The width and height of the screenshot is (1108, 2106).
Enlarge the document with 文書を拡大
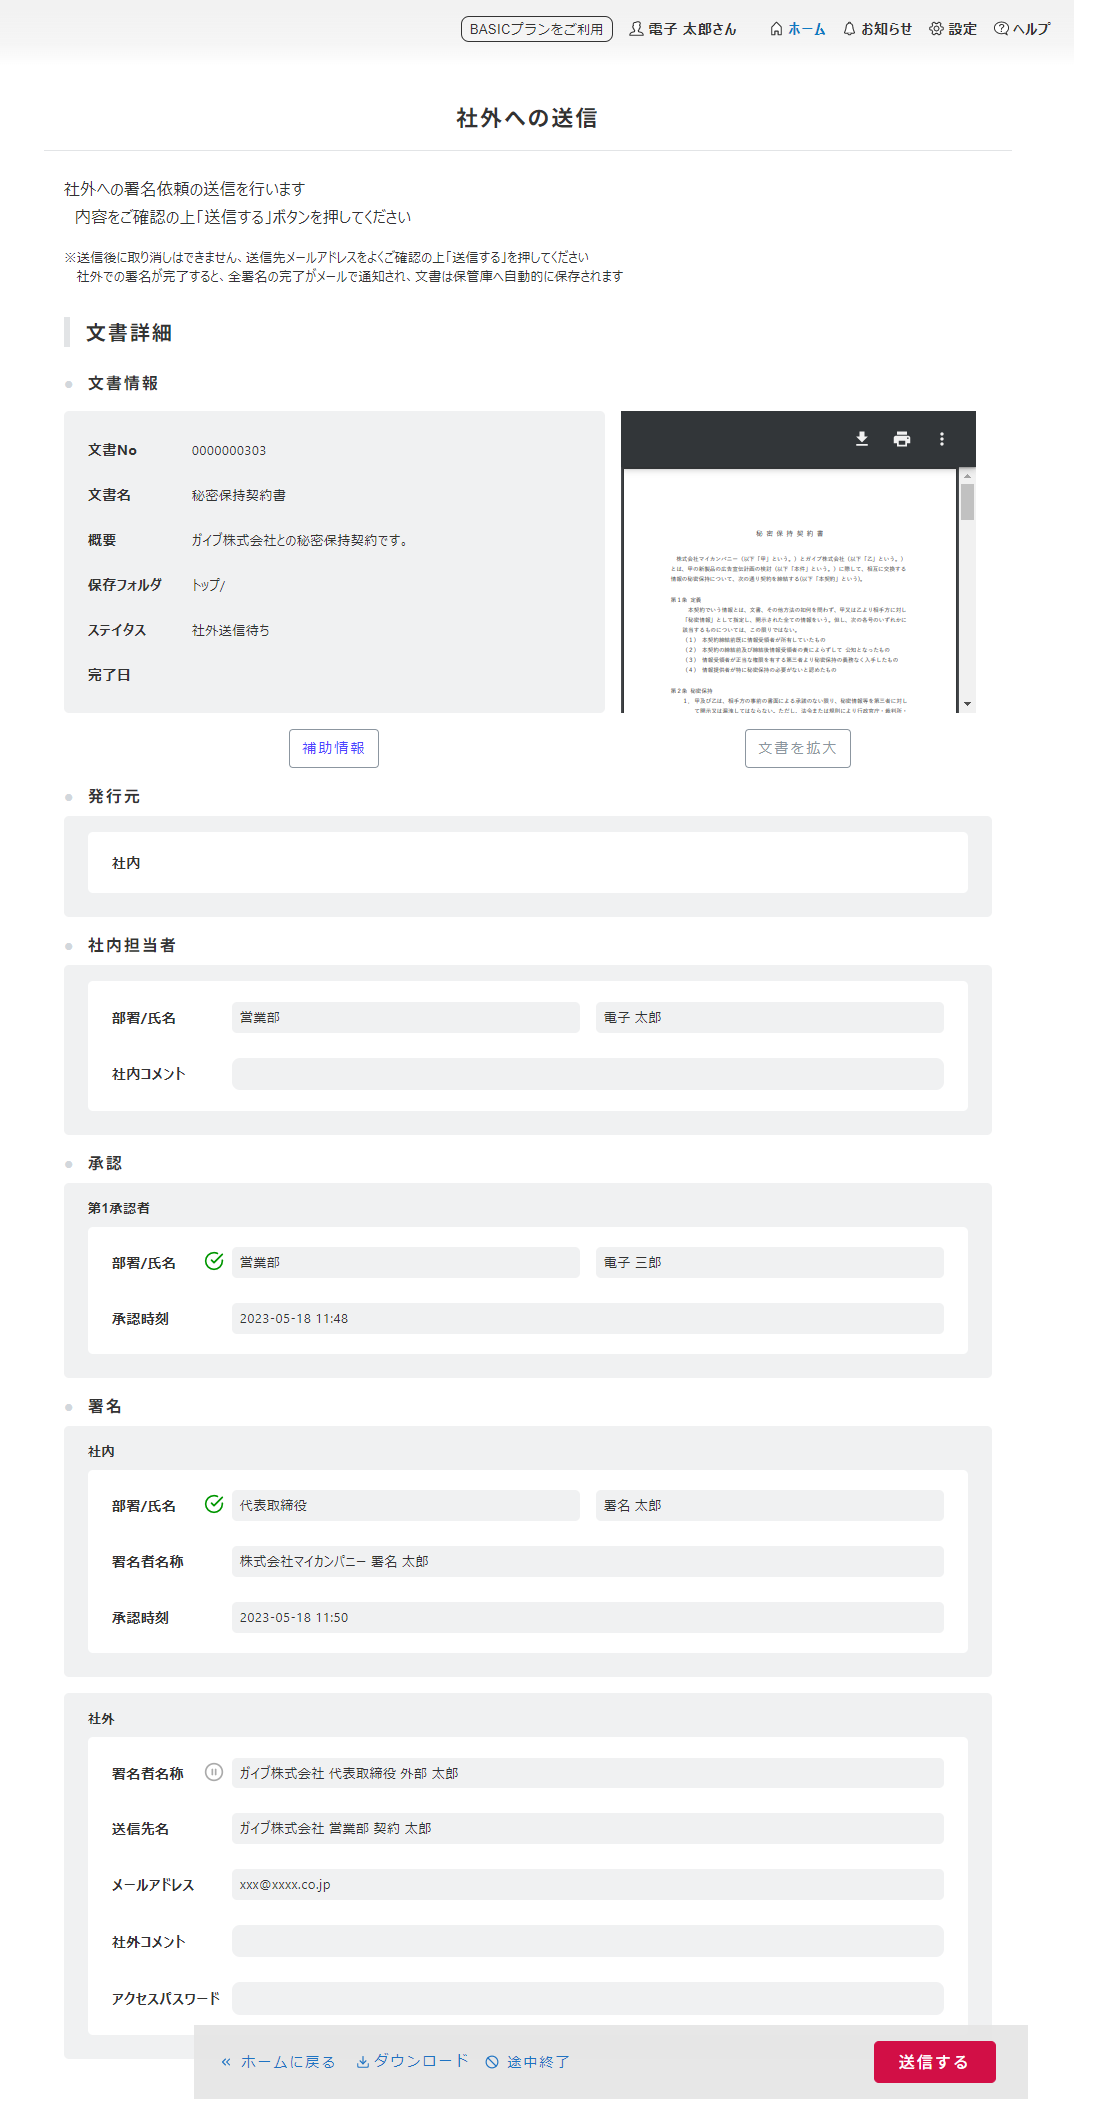pyautogui.click(x=797, y=748)
